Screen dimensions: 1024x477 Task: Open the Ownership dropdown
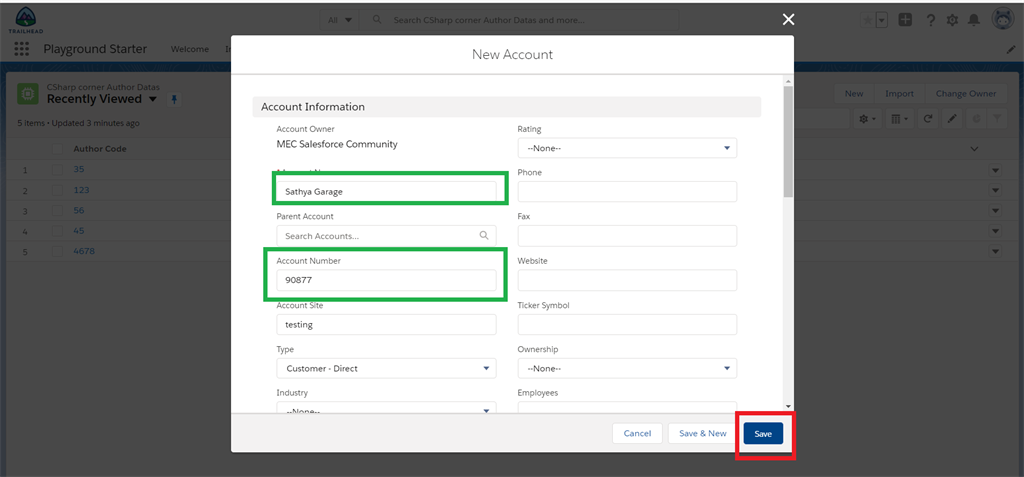coord(627,369)
